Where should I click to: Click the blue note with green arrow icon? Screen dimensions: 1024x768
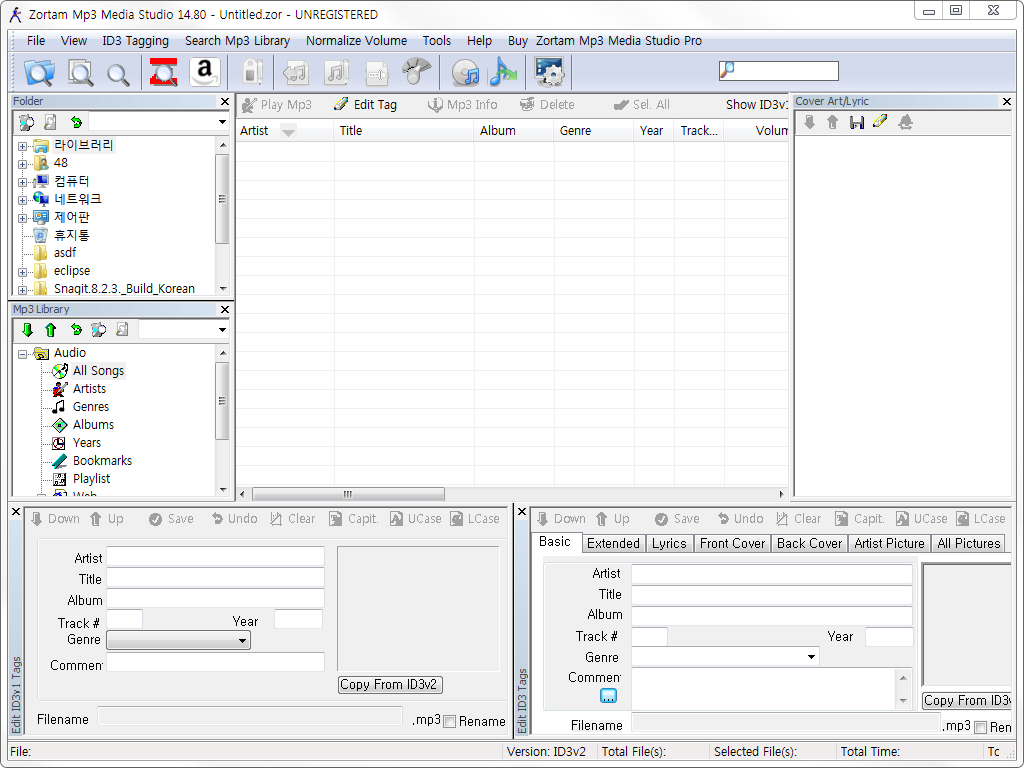503,71
